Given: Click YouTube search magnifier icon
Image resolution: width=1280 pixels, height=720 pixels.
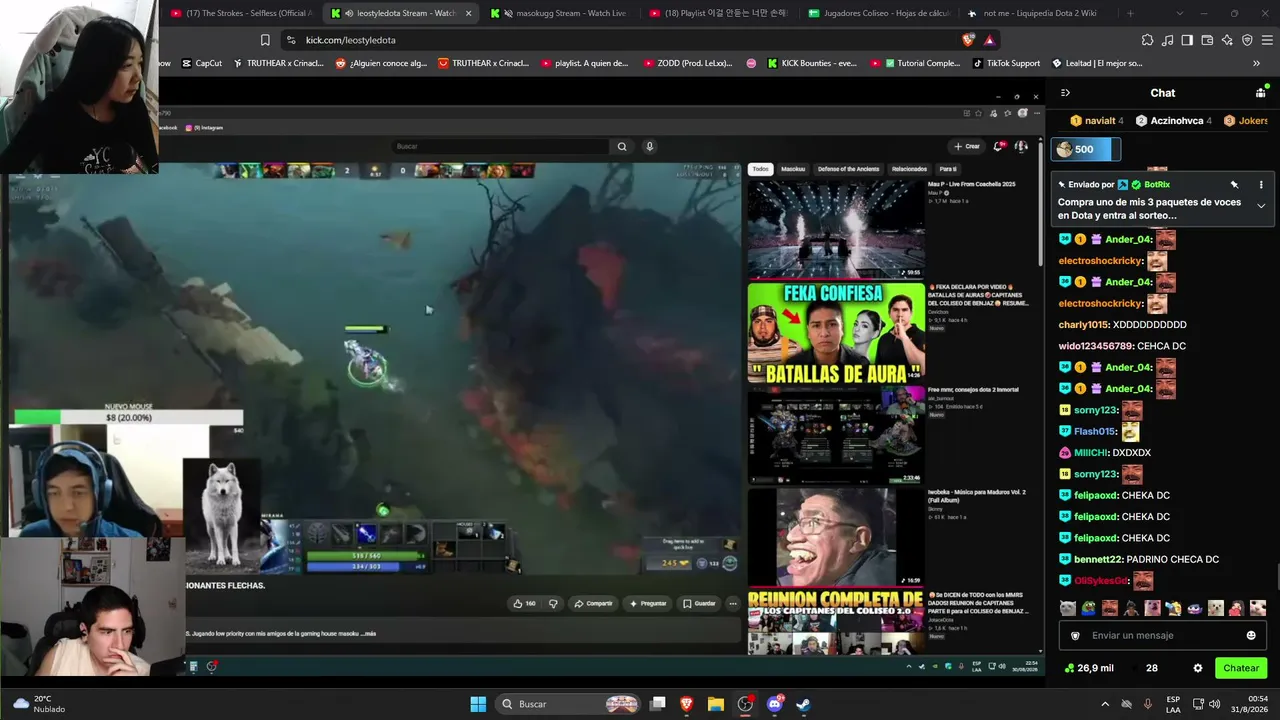Looking at the screenshot, I should click(x=622, y=146).
